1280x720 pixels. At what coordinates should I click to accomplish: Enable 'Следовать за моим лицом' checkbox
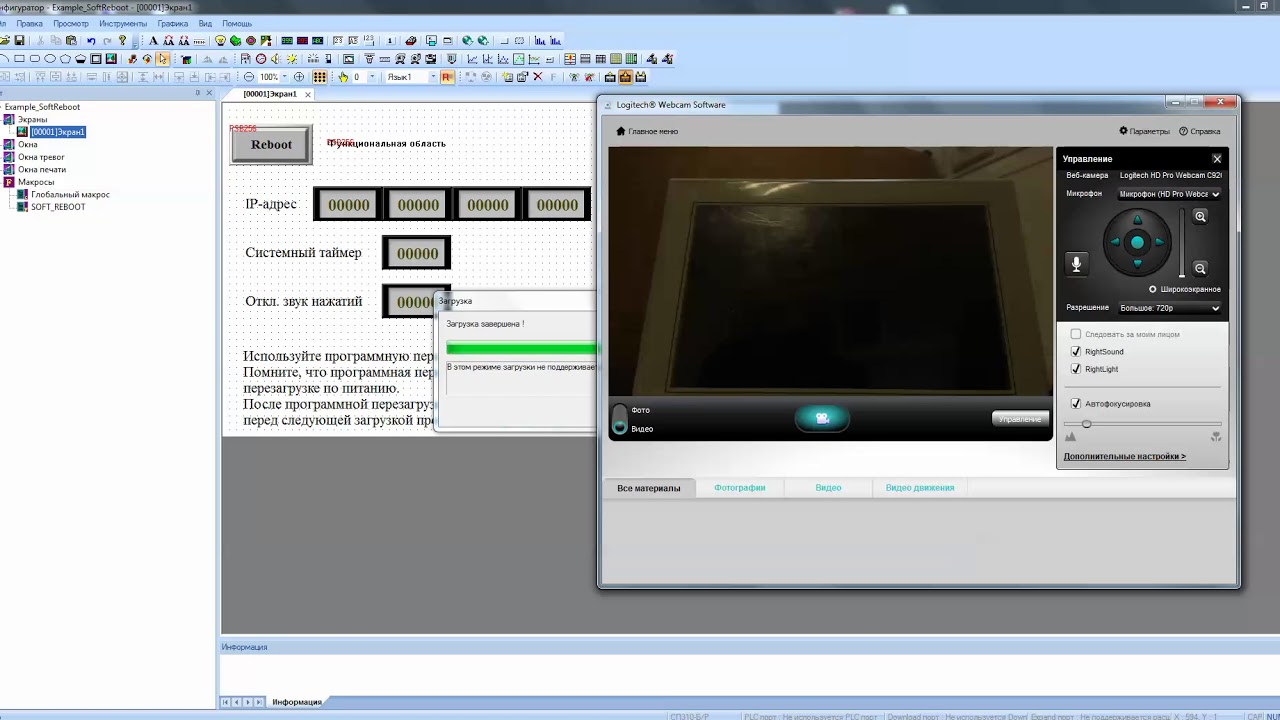[x=1076, y=334]
